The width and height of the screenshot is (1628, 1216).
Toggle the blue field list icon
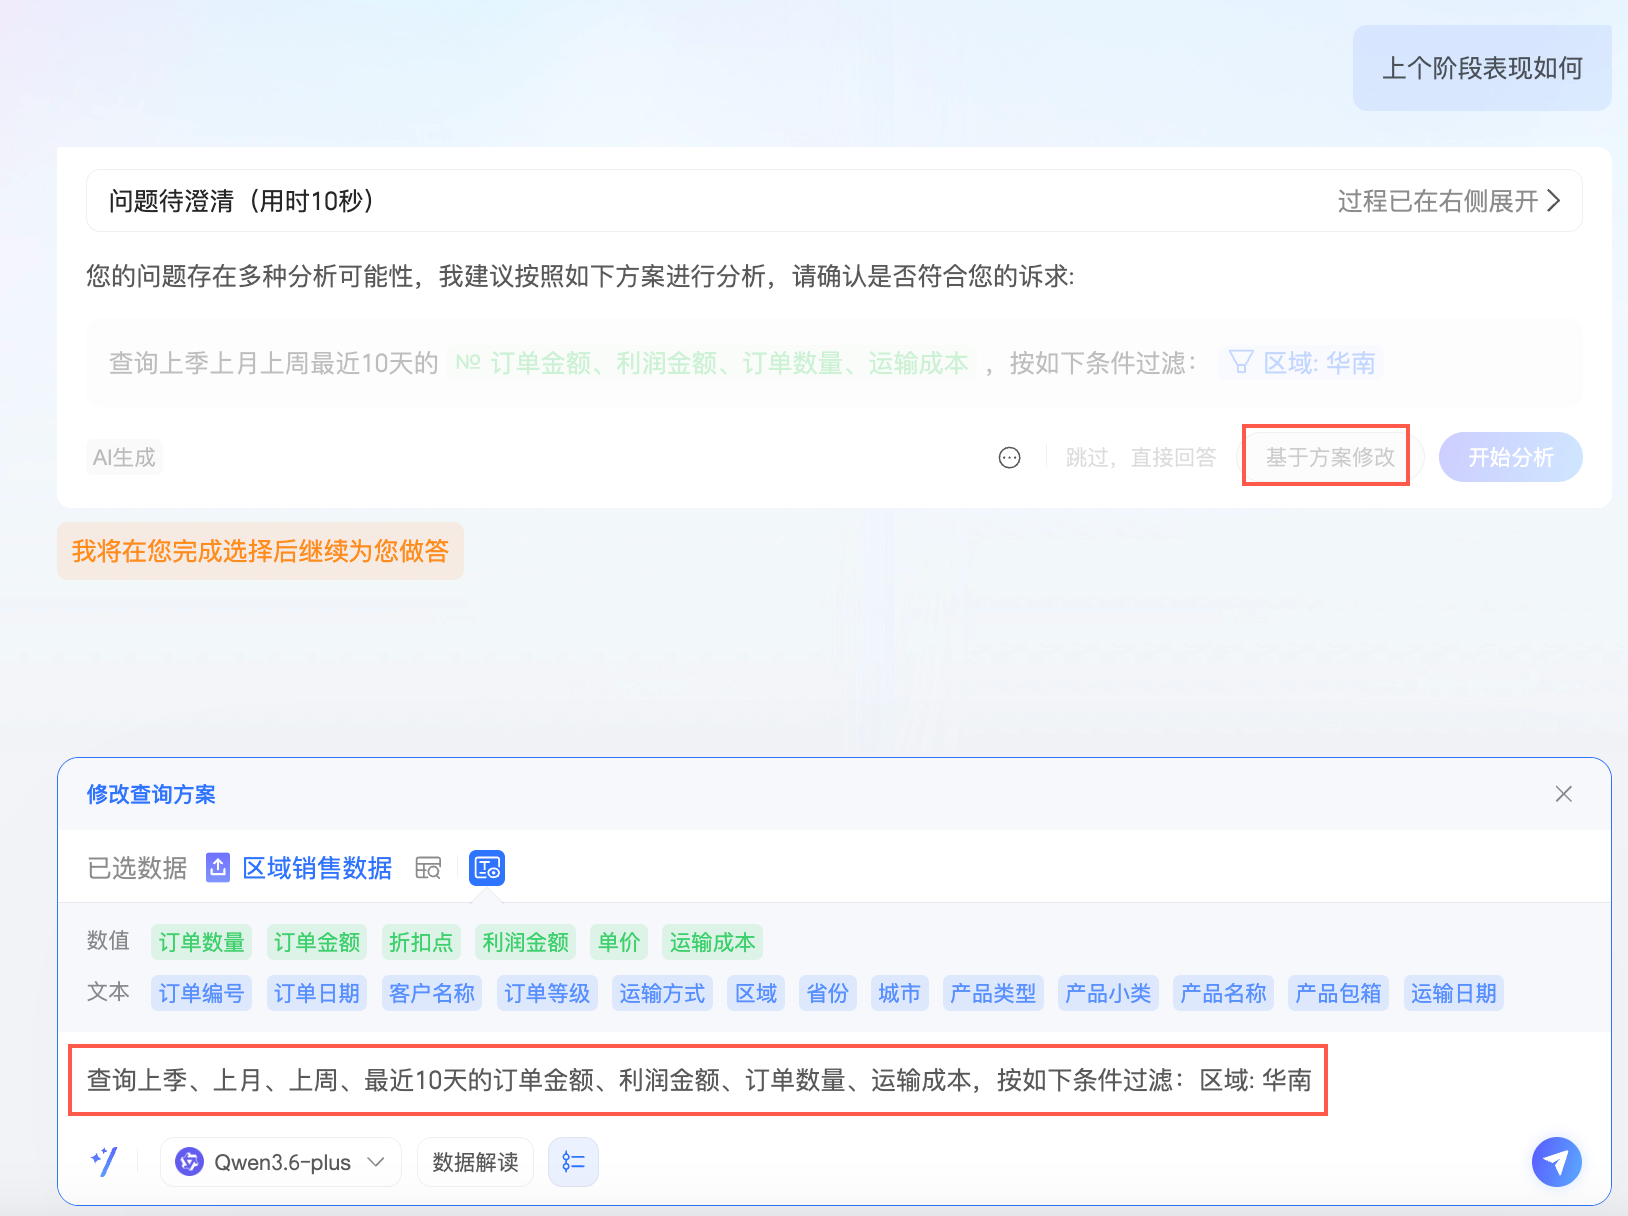[x=487, y=868]
